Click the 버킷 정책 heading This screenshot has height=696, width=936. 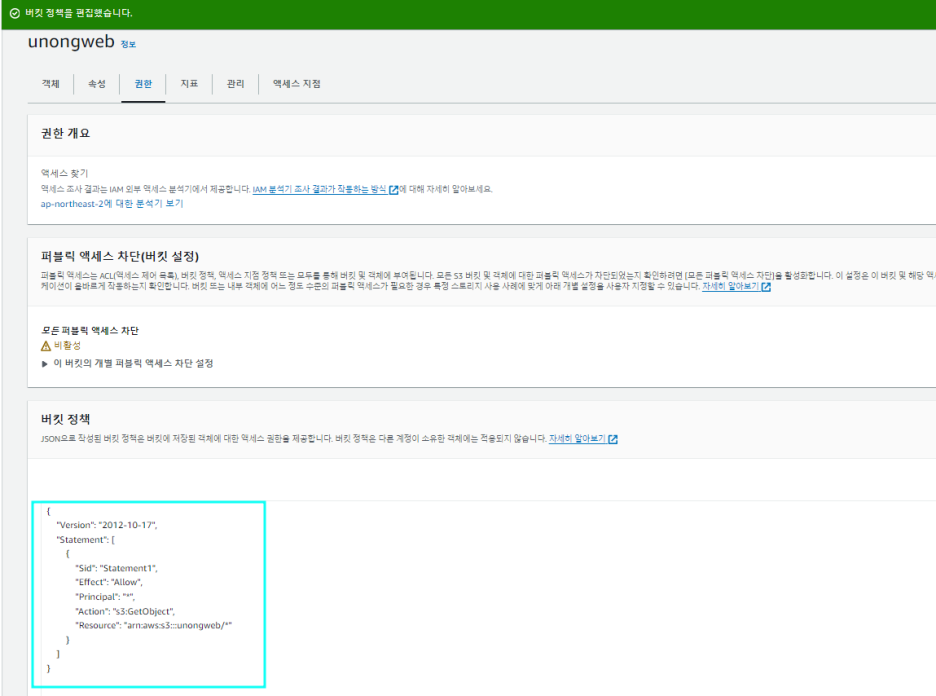tap(65, 419)
